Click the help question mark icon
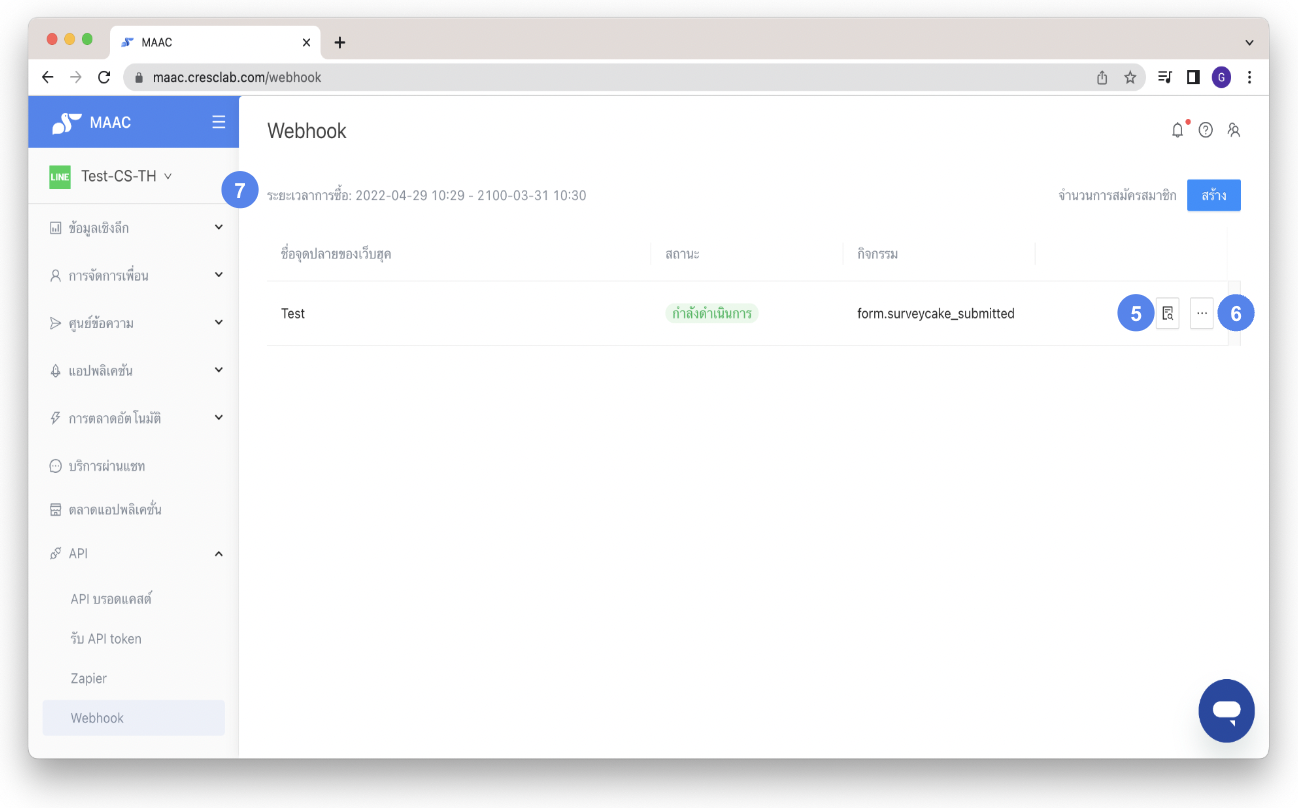Image resolution: width=1298 pixels, height=808 pixels. point(1205,130)
